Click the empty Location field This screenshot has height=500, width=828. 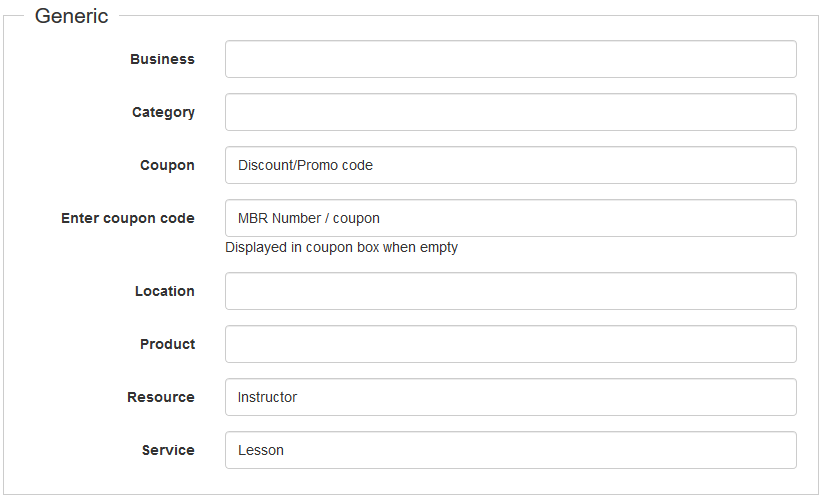click(510, 291)
